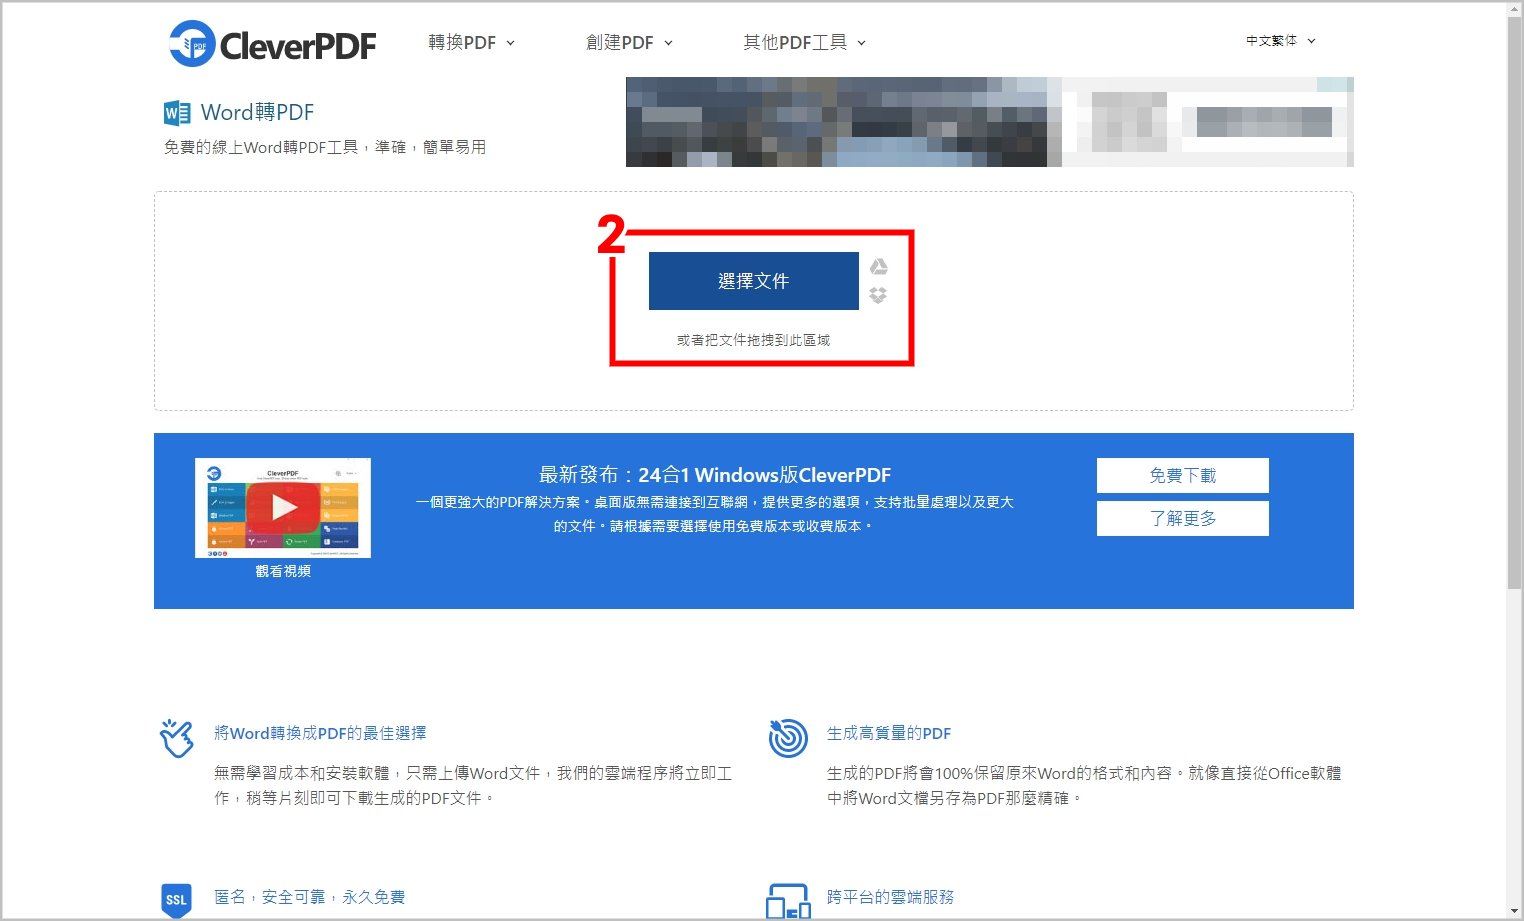Click the Word document icon beside the title
This screenshot has height=921, width=1524.
[x=177, y=113]
